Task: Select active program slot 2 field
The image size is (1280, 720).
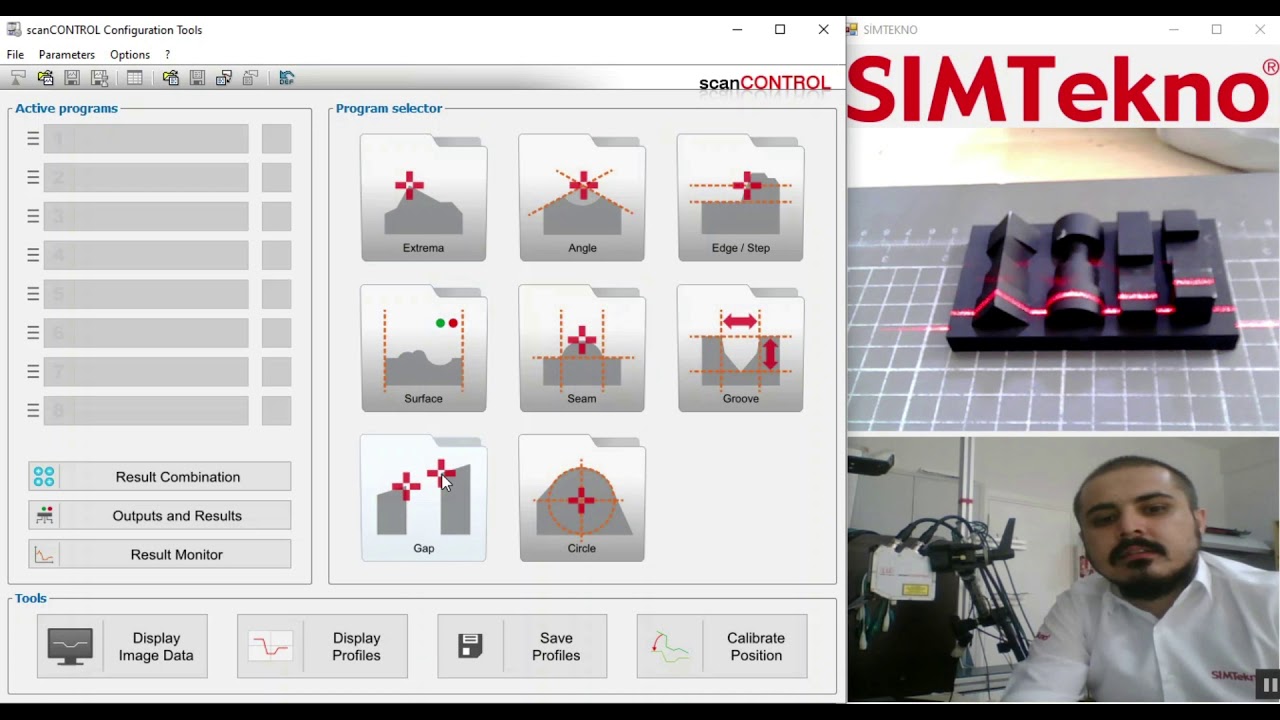Action: (146, 178)
